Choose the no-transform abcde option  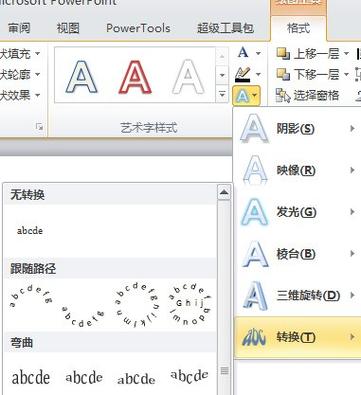click(30, 231)
